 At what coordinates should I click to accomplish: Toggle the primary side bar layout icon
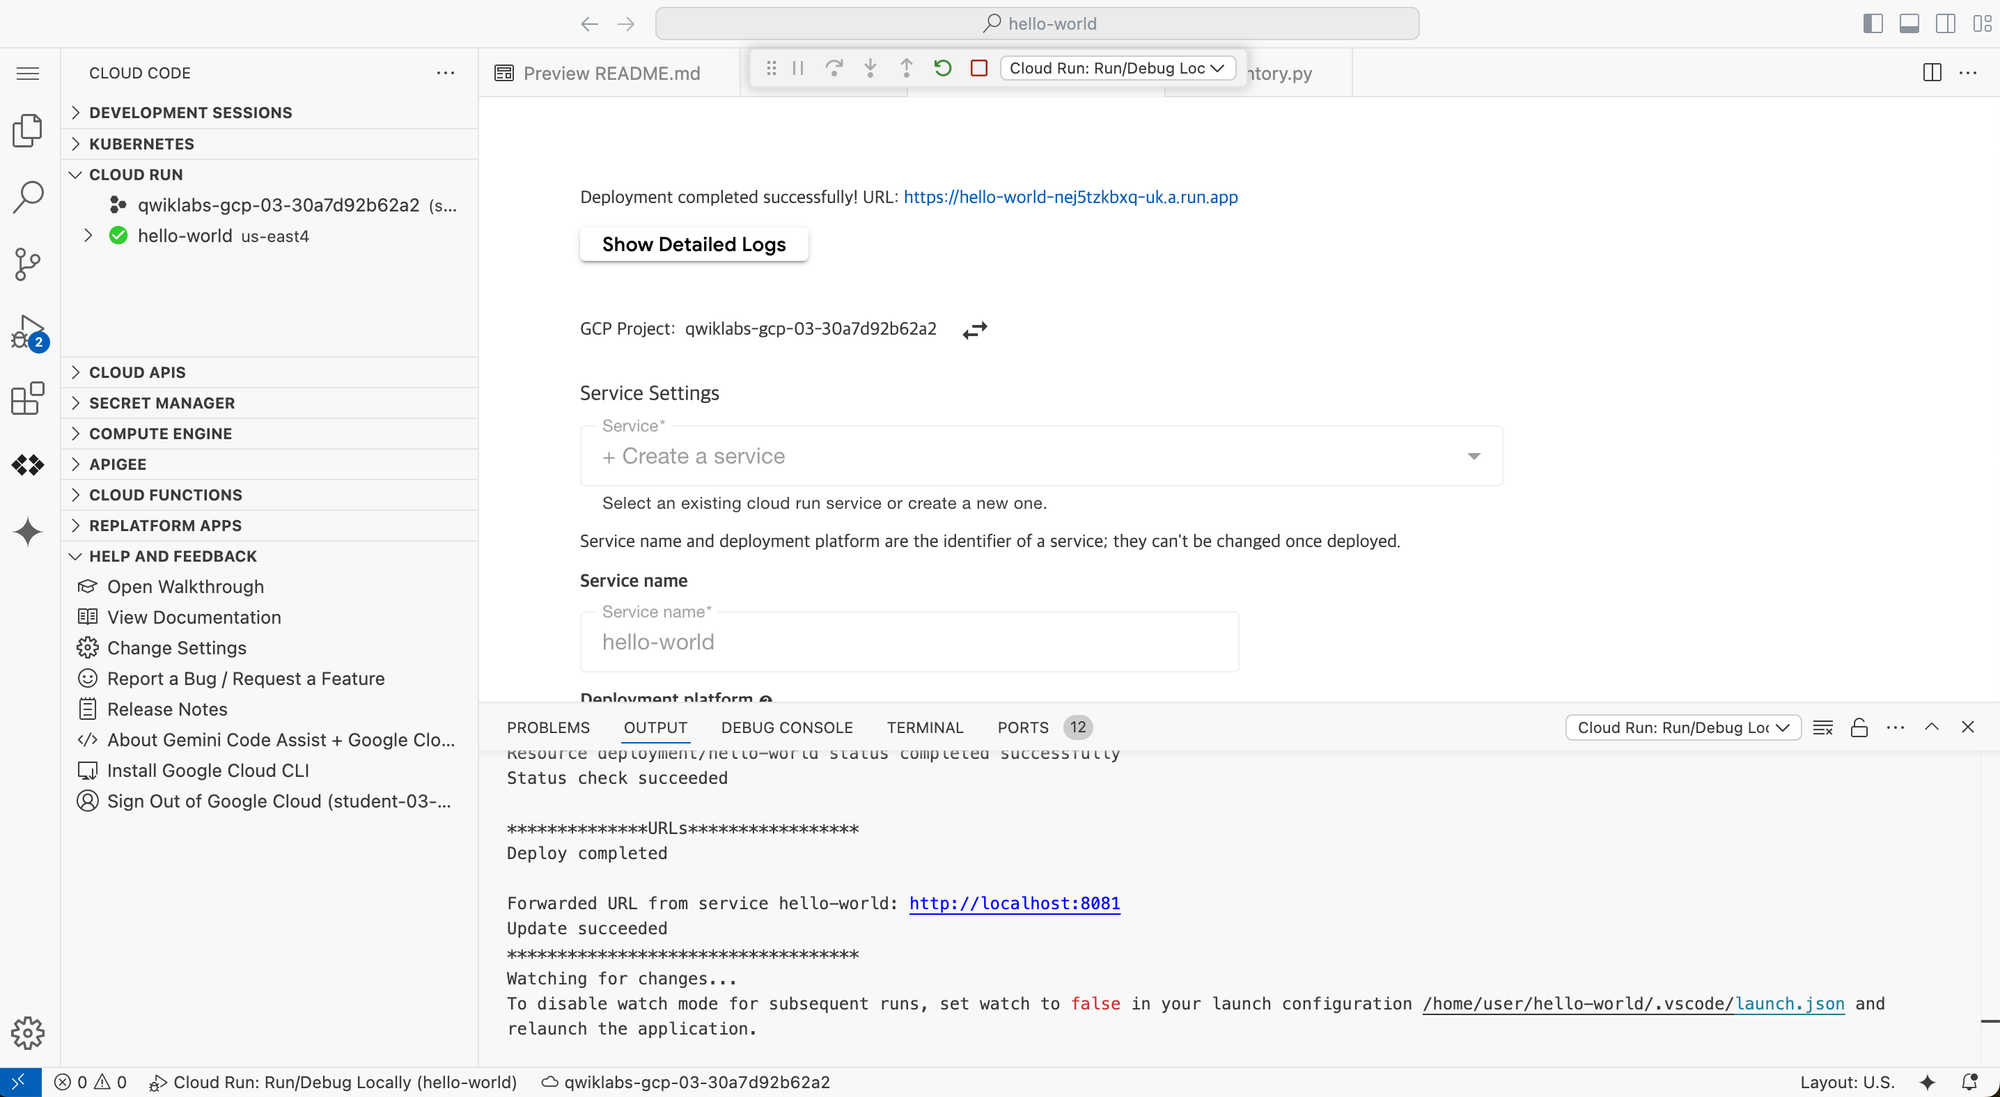tap(1873, 23)
